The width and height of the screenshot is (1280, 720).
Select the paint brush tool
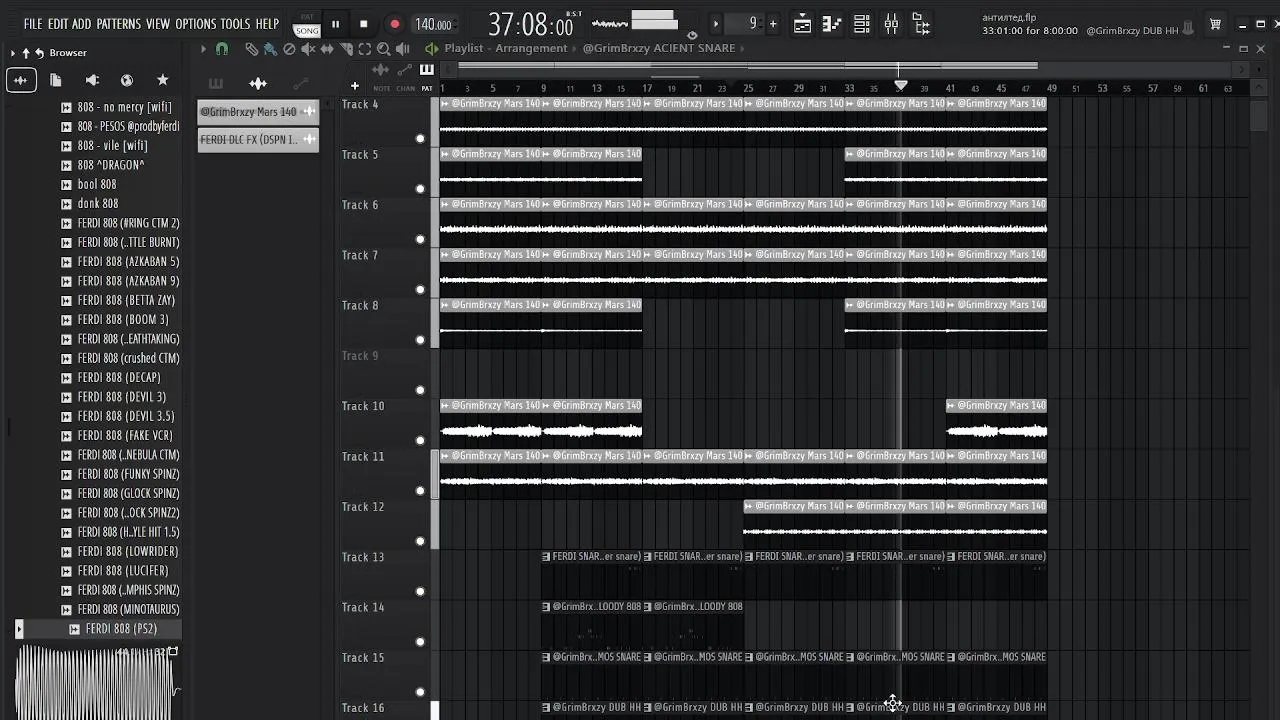click(270, 48)
